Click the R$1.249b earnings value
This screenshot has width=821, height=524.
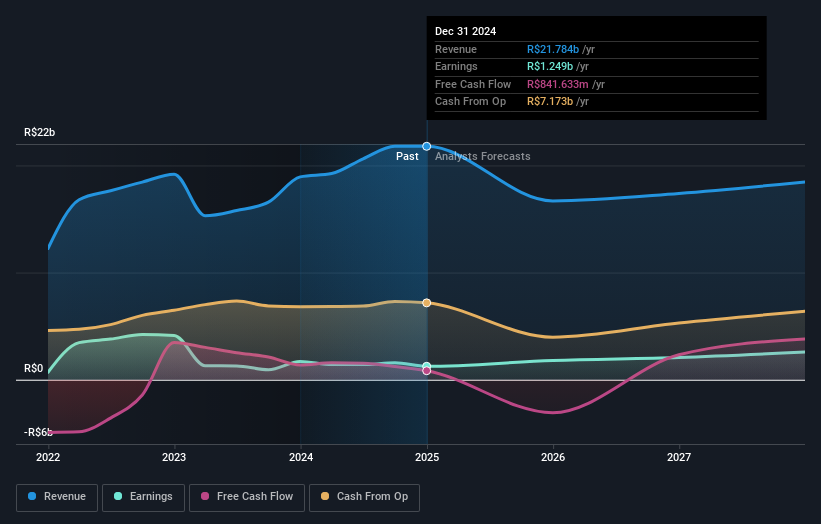pyautogui.click(x=550, y=66)
